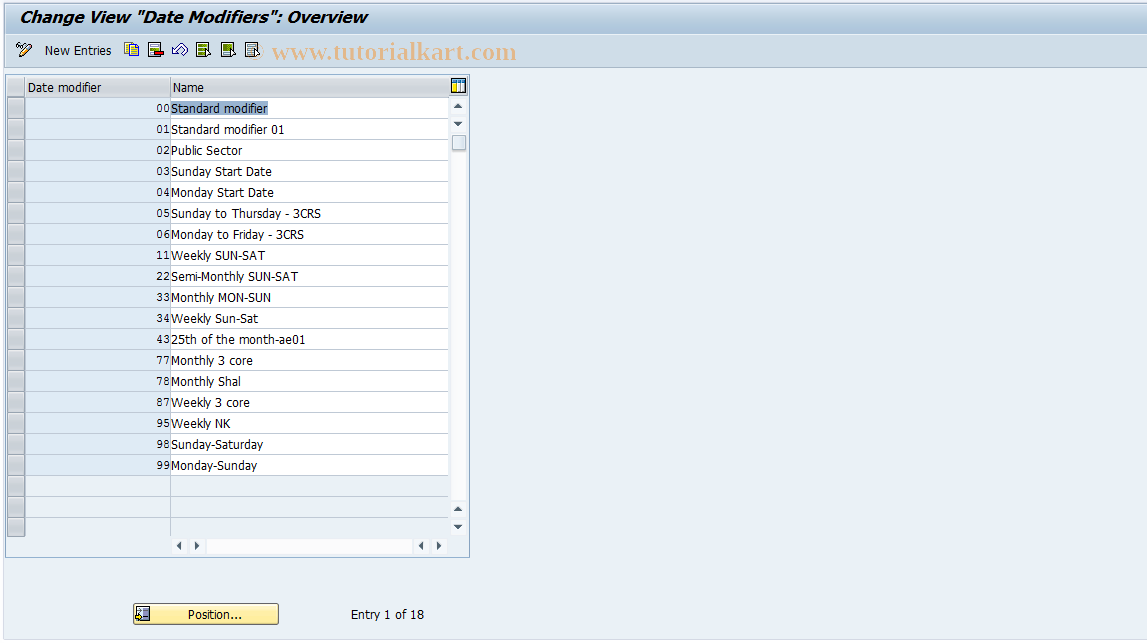Click the Undo Change toolbar icon

[x=179, y=50]
